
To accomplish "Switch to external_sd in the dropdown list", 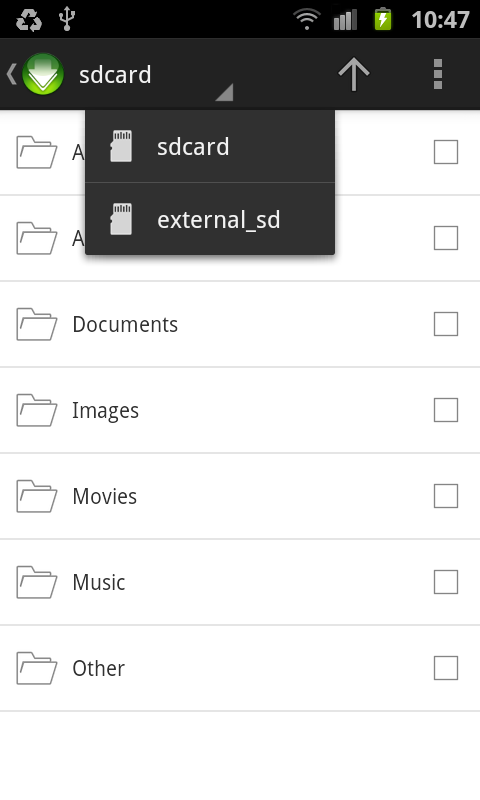I will tap(210, 219).
